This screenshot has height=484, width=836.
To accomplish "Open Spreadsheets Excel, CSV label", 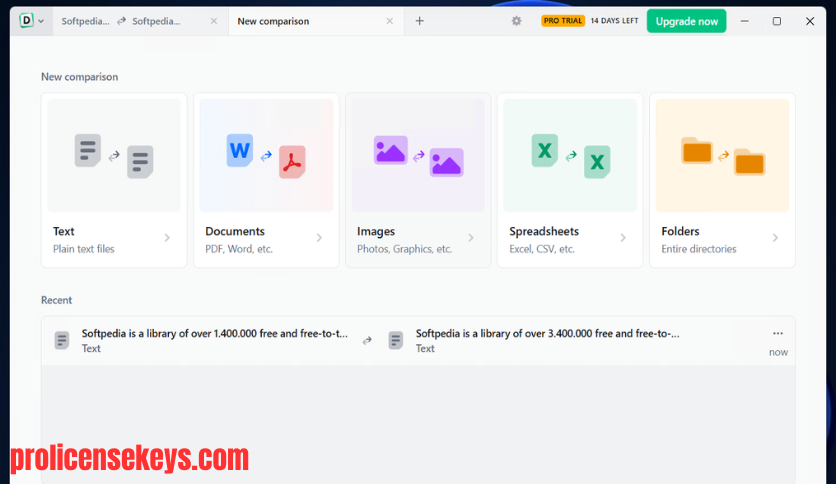I will click(544, 239).
